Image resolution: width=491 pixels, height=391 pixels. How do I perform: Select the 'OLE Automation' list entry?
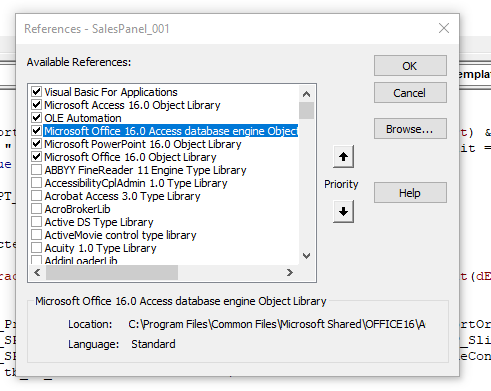tap(83, 118)
